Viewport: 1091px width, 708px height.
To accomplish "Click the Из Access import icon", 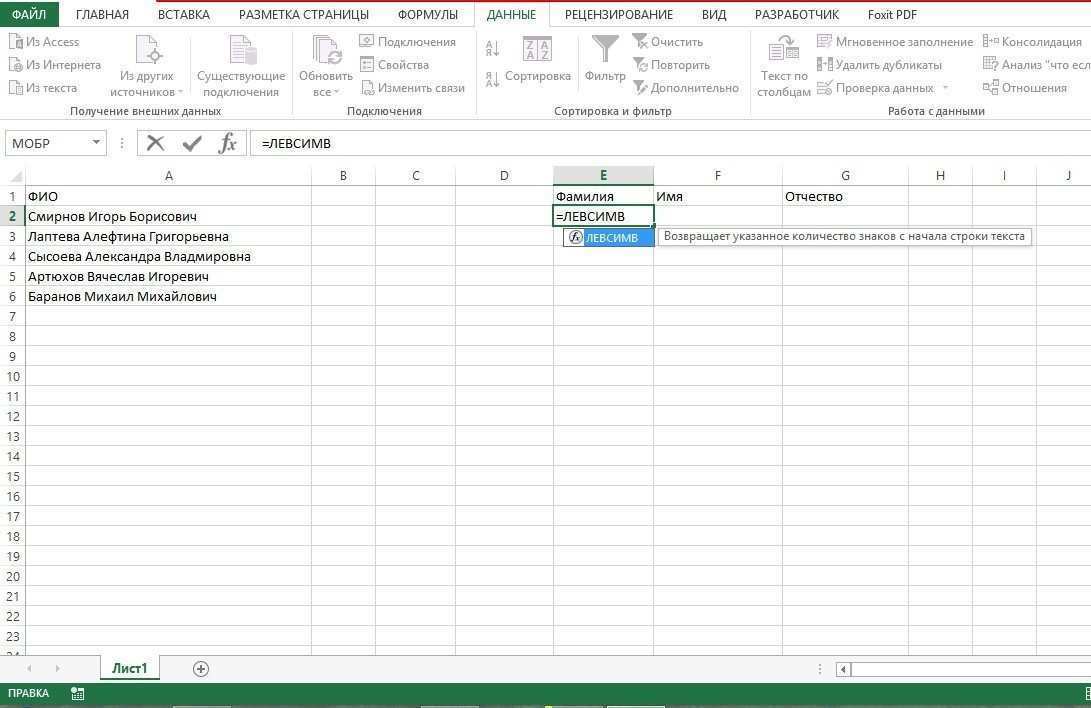I will click(x=15, y=41).
